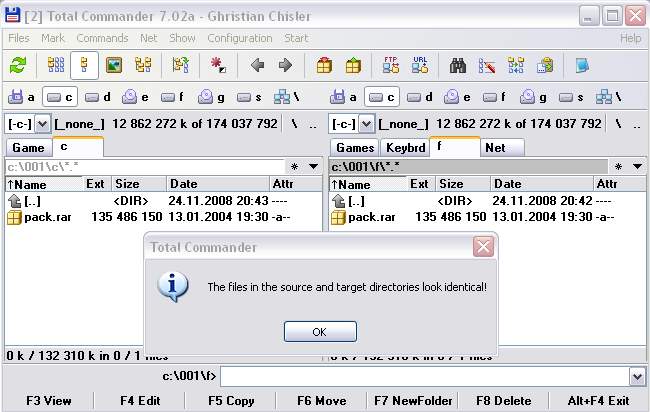Switch to the Keybrd tab
650x412 pixels.
(x=405, y=147)
